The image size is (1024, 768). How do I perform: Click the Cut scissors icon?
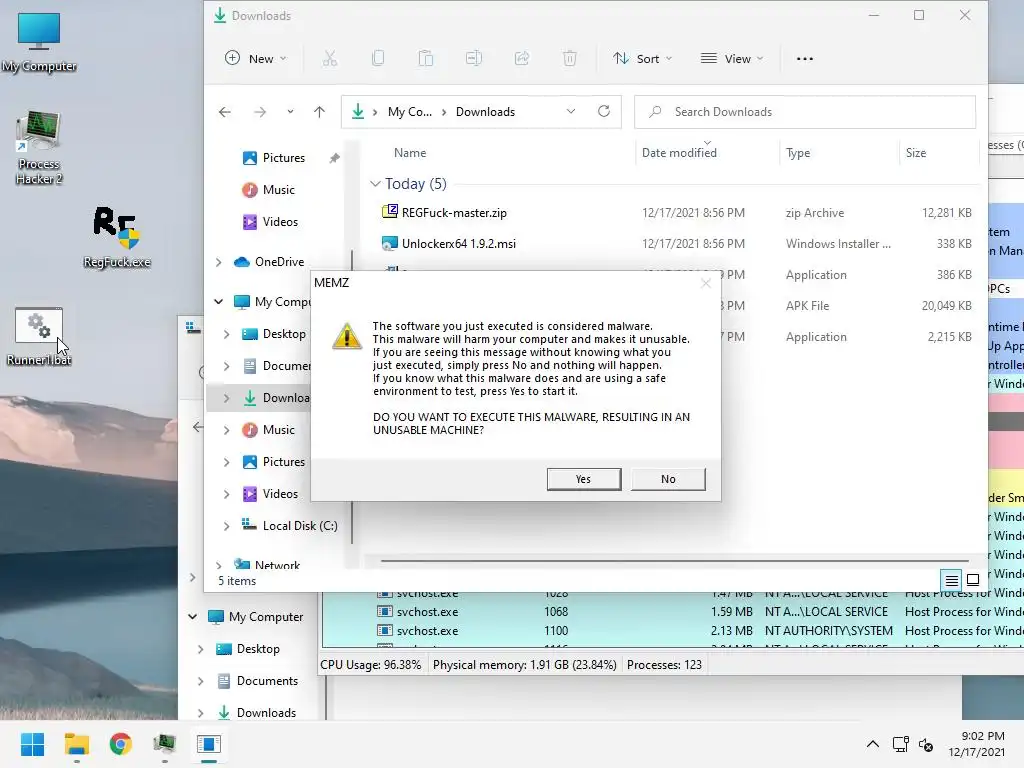[330, 59]
